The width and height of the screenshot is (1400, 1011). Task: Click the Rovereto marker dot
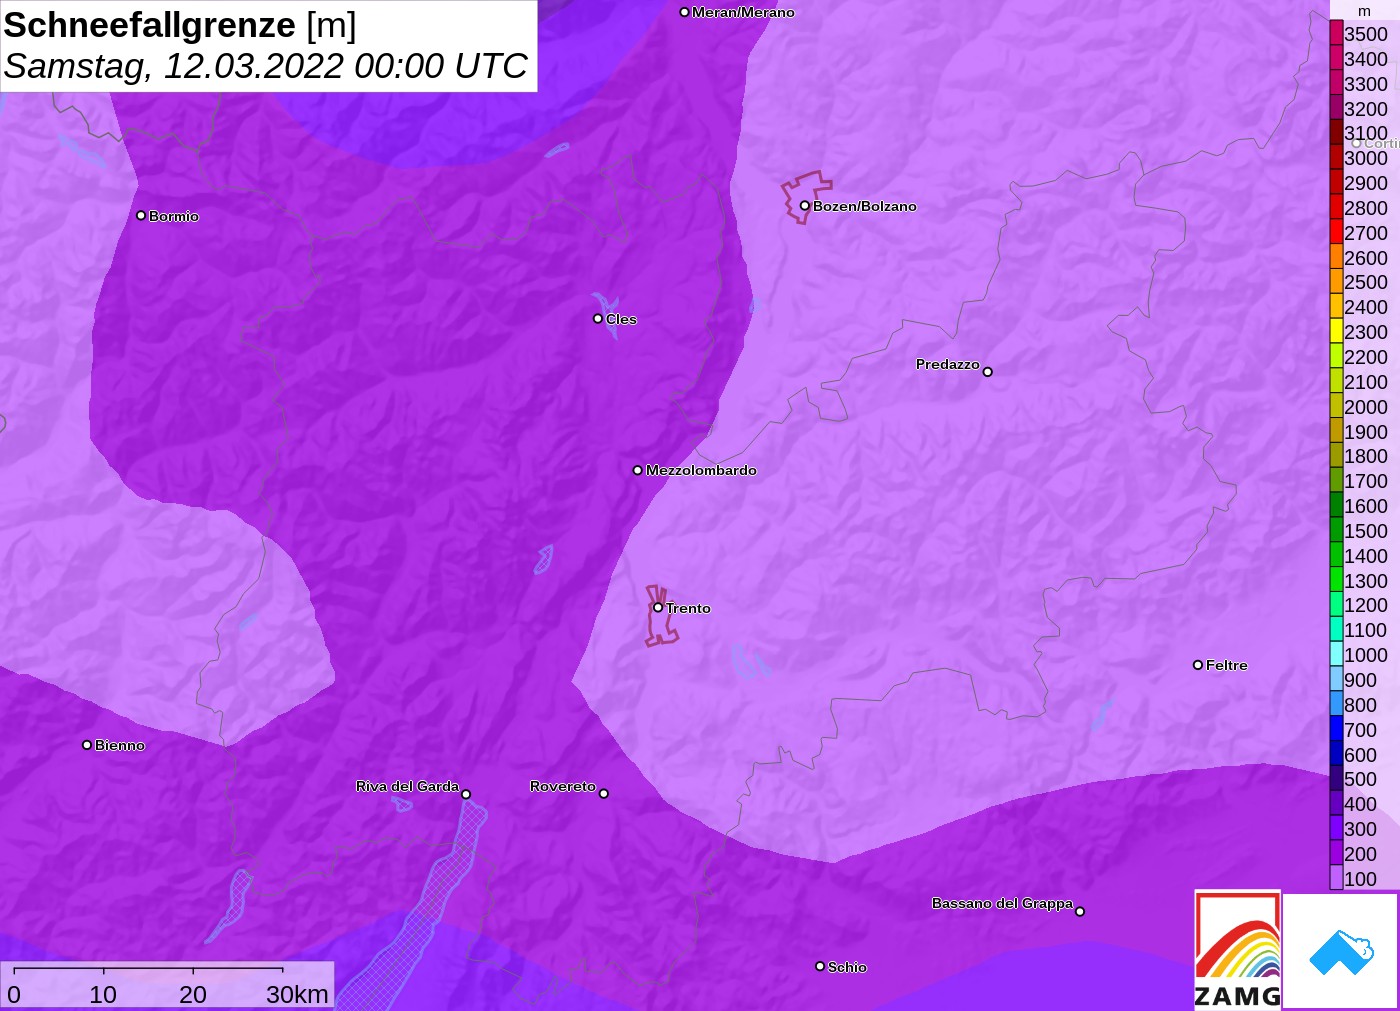(x=603, y=794)
